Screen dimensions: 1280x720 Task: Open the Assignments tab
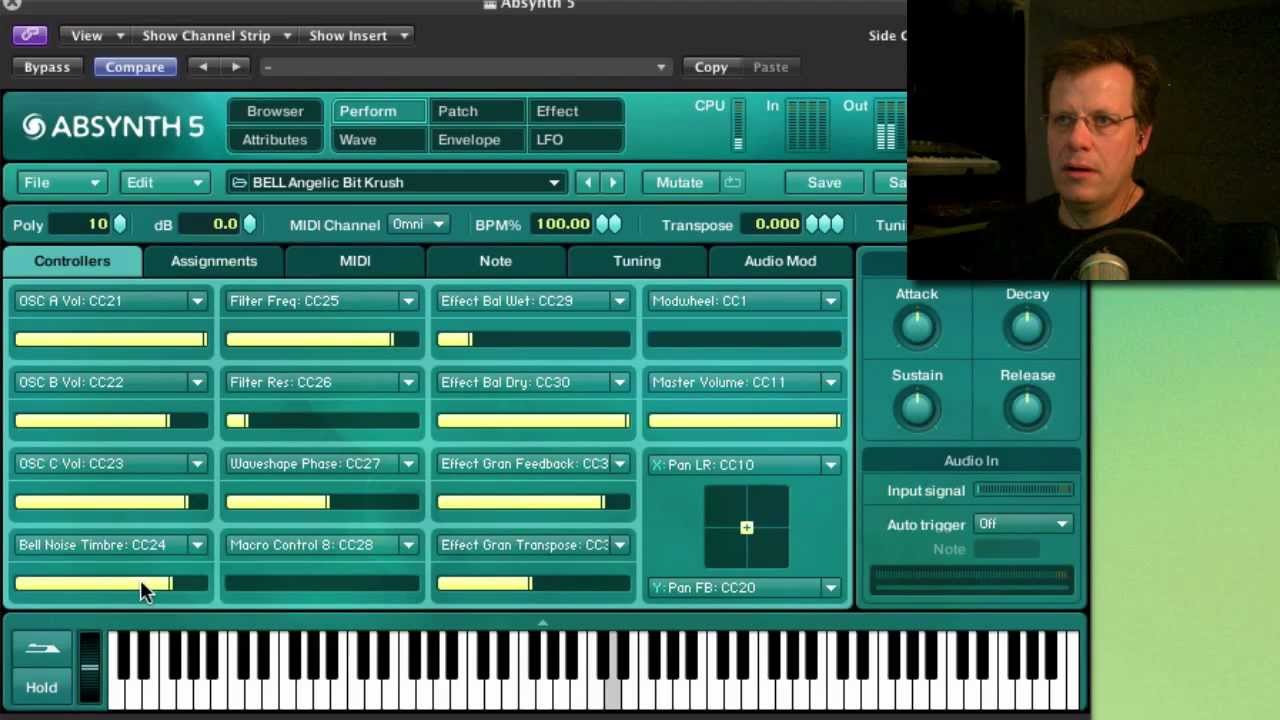tap(214, 261)
